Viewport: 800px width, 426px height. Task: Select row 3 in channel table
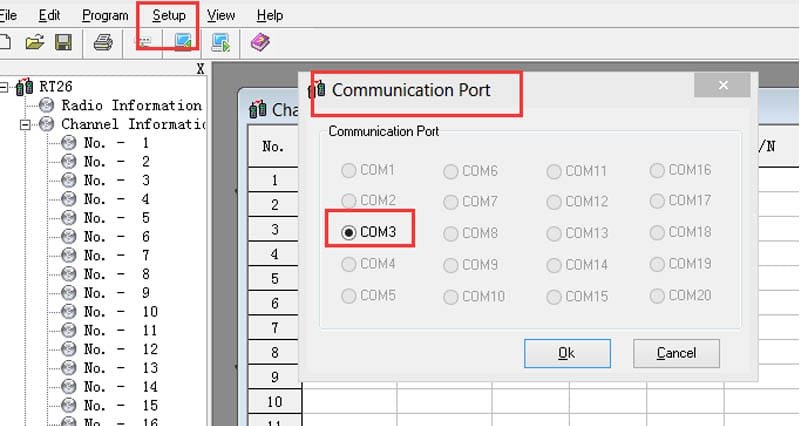point(274,229)
